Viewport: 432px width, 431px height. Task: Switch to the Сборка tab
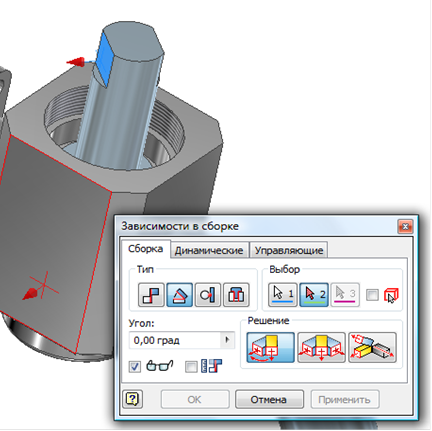146,249
